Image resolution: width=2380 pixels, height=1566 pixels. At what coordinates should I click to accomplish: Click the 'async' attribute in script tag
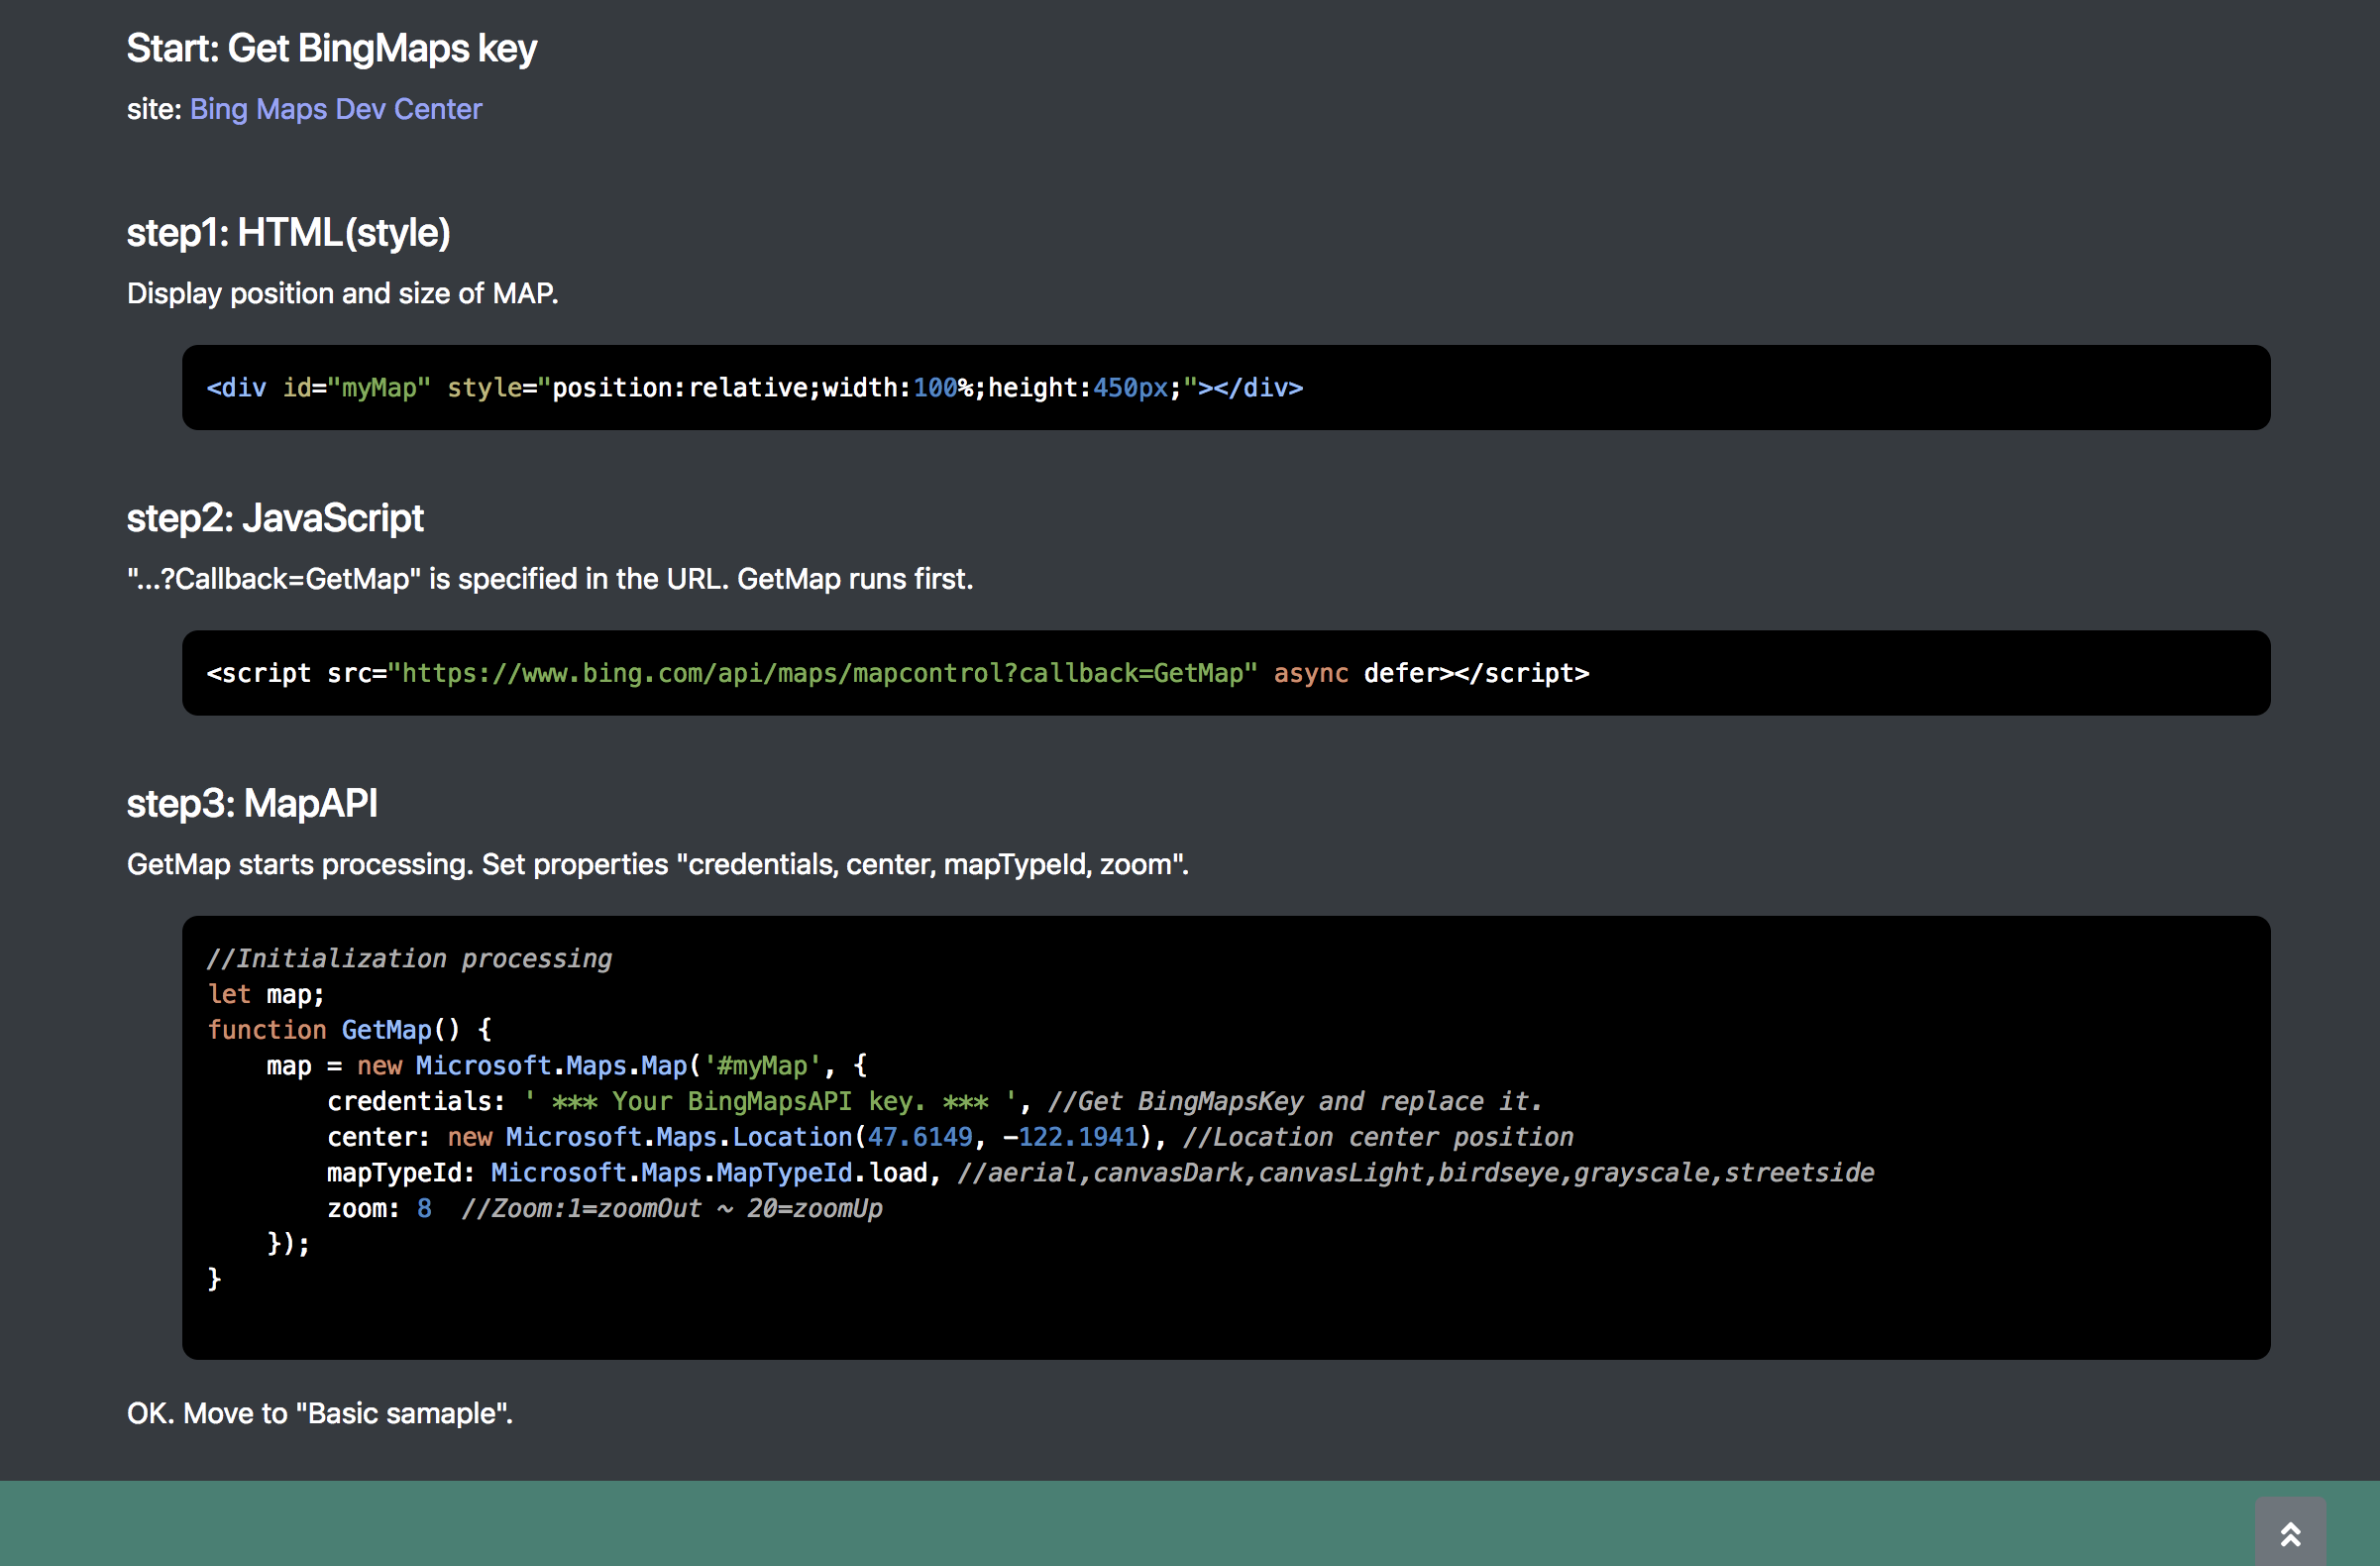click(1310, 673)
